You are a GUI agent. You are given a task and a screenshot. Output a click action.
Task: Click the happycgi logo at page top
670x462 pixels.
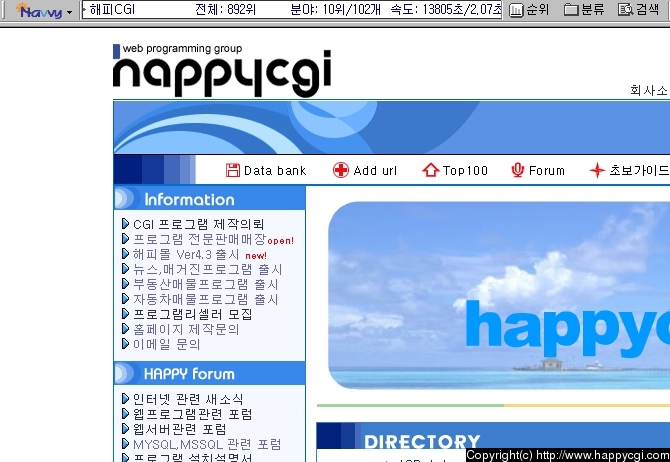pos(222,71)
